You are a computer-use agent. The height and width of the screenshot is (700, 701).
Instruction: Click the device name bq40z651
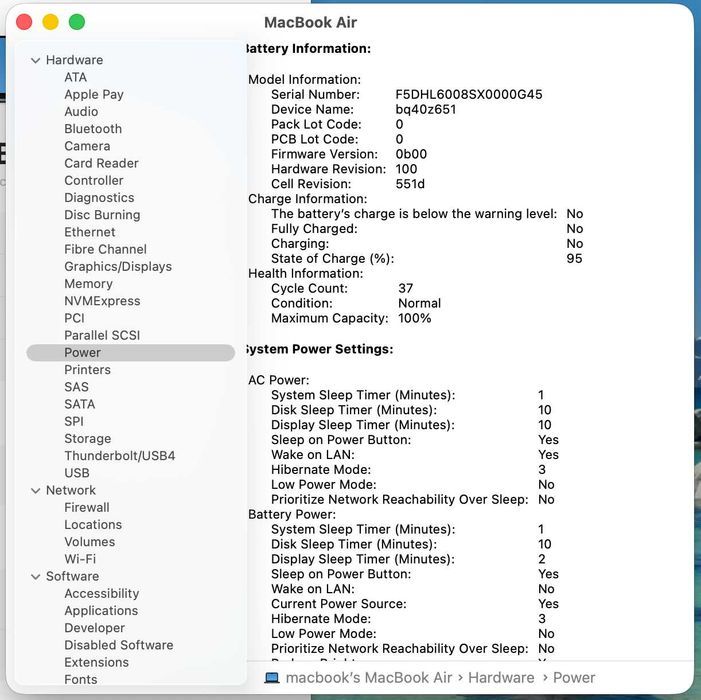426,110
